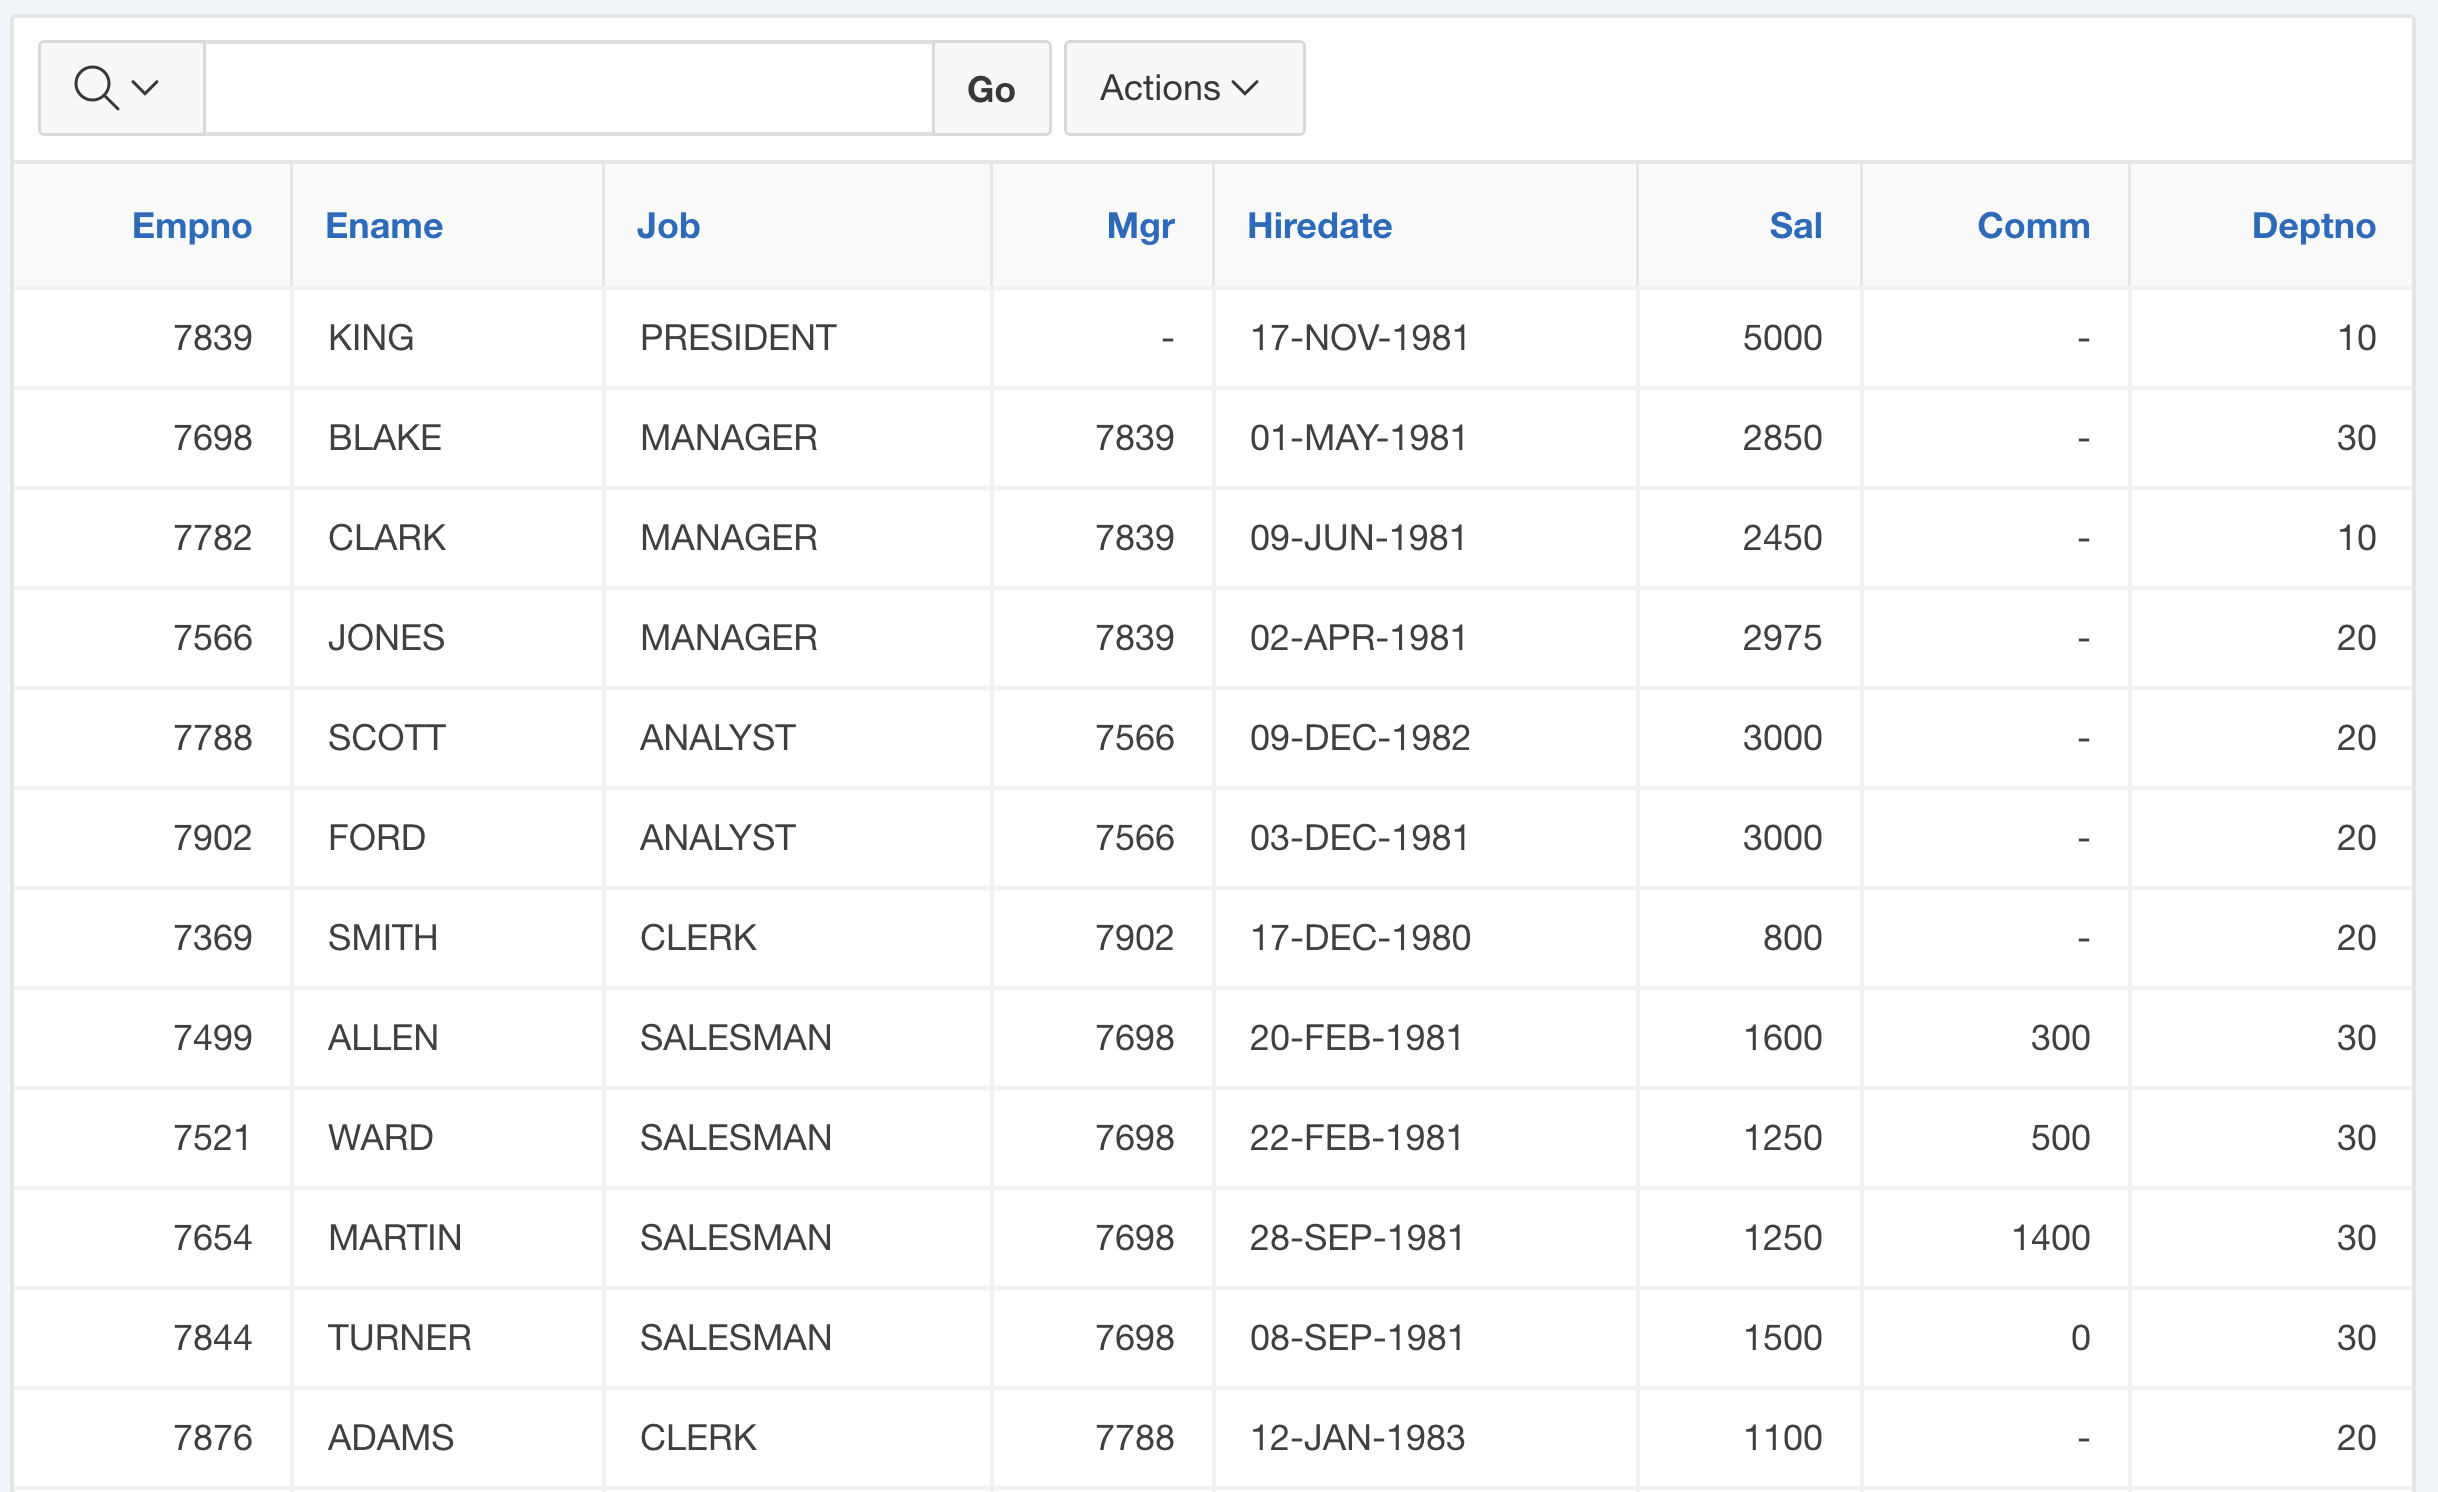The width and height of the screenshot is (2438, 1492).
Task: Select the ADAMS name cell
Action: 390,1438
